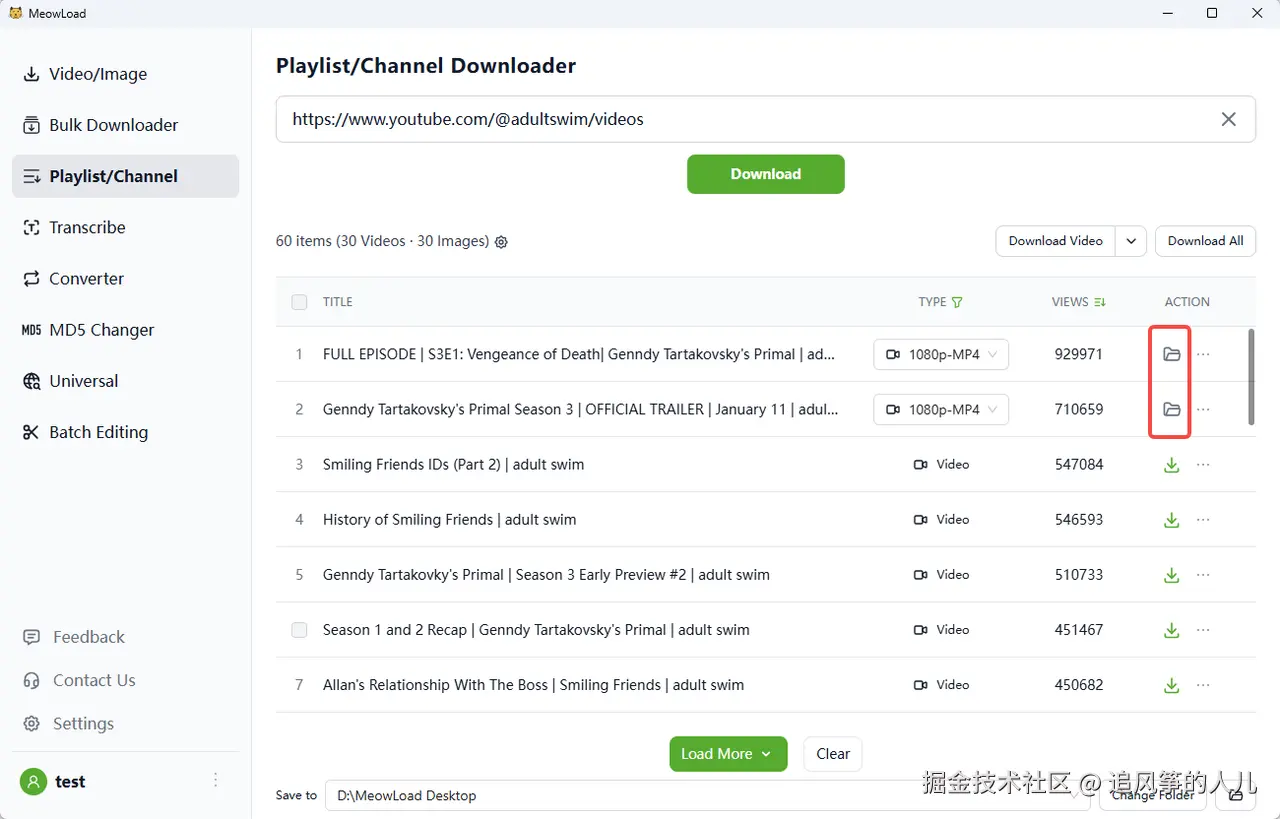
Task: Click view count 547084
Action: [1079, 465]
